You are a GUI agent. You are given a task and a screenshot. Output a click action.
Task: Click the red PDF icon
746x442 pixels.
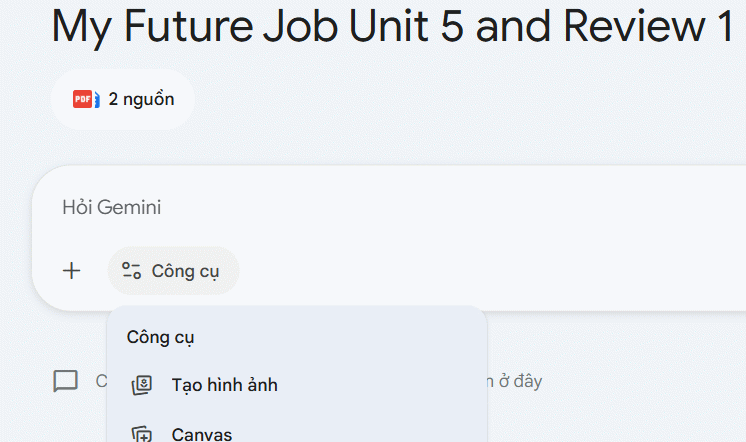click(81, 99)
